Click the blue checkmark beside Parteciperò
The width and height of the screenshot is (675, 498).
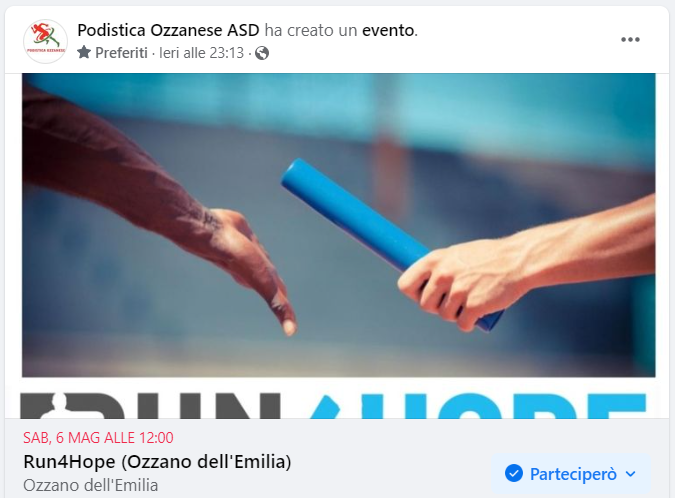pos(514,473)
